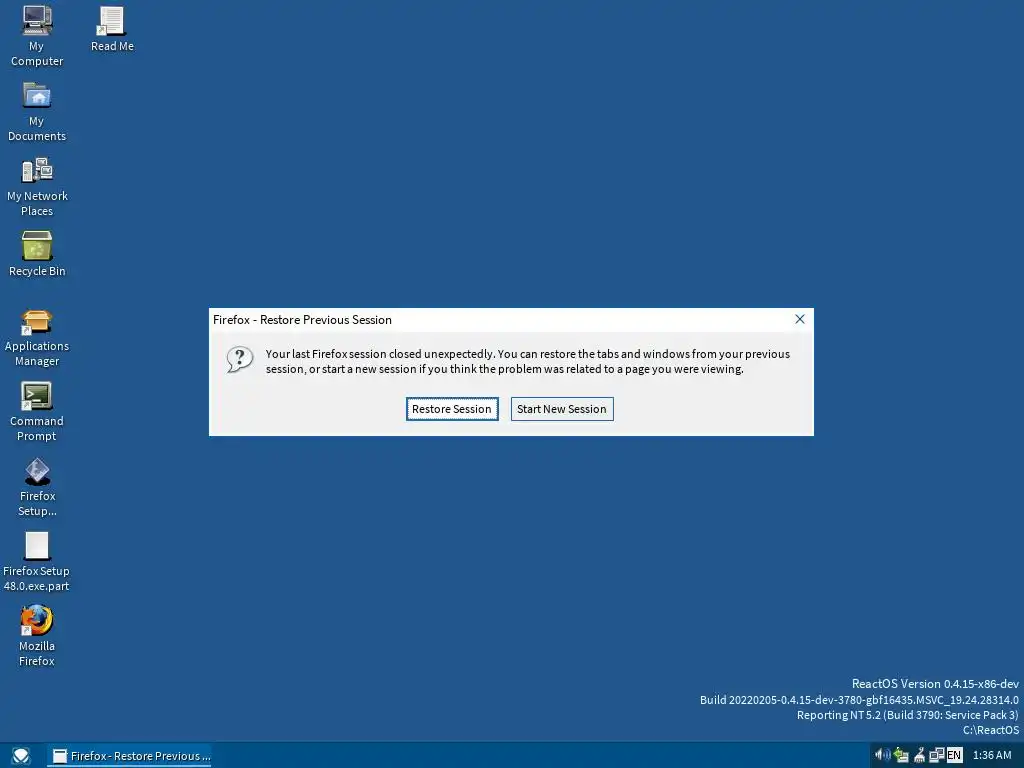Click the dialog title Firefox - Restore Previous Session
The image size is (1024, 768).
point(302,319)
